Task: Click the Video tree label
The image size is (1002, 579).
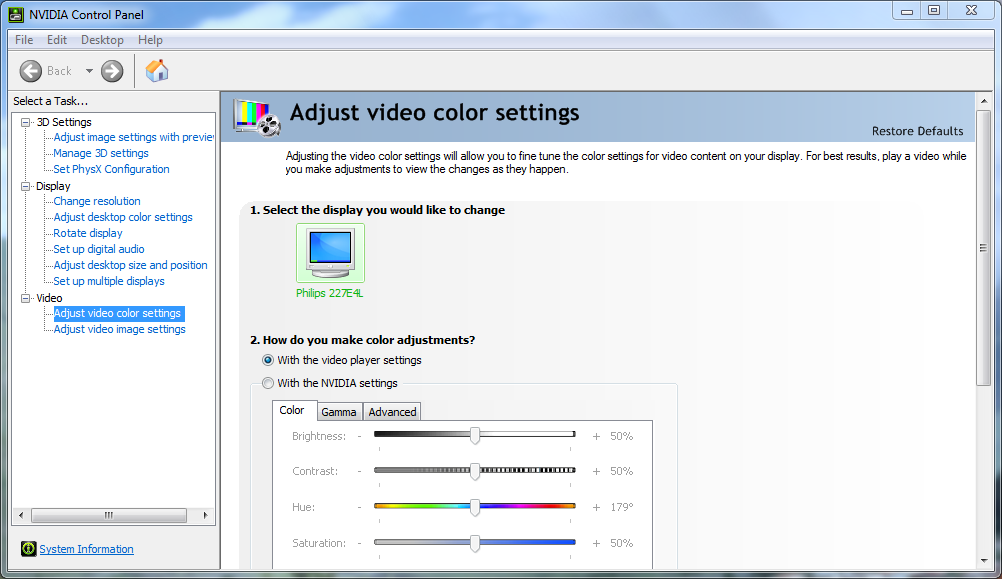Action: tap(49, 298)
